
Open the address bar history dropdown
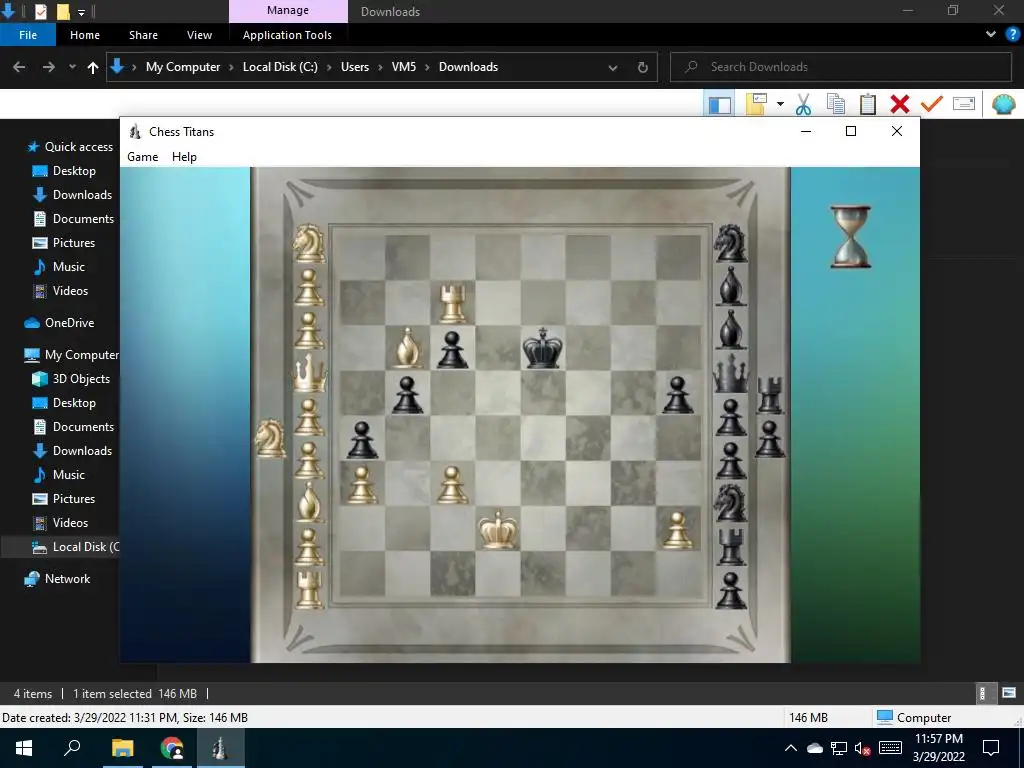click(613, 67)
